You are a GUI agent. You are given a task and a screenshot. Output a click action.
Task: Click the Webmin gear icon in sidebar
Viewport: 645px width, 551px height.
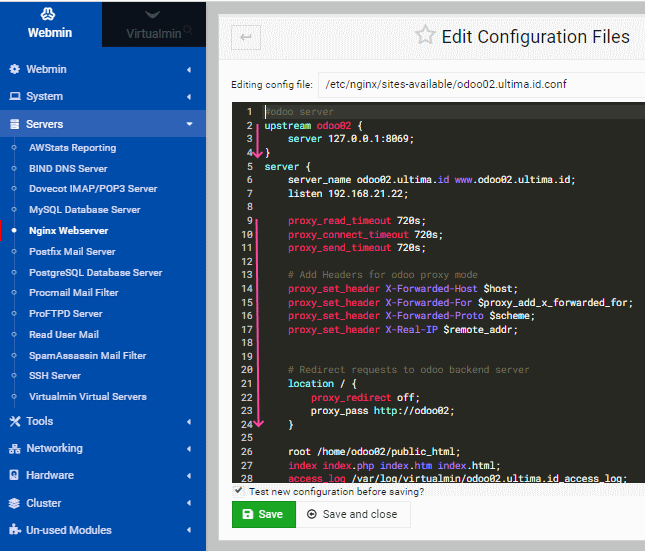14,69
